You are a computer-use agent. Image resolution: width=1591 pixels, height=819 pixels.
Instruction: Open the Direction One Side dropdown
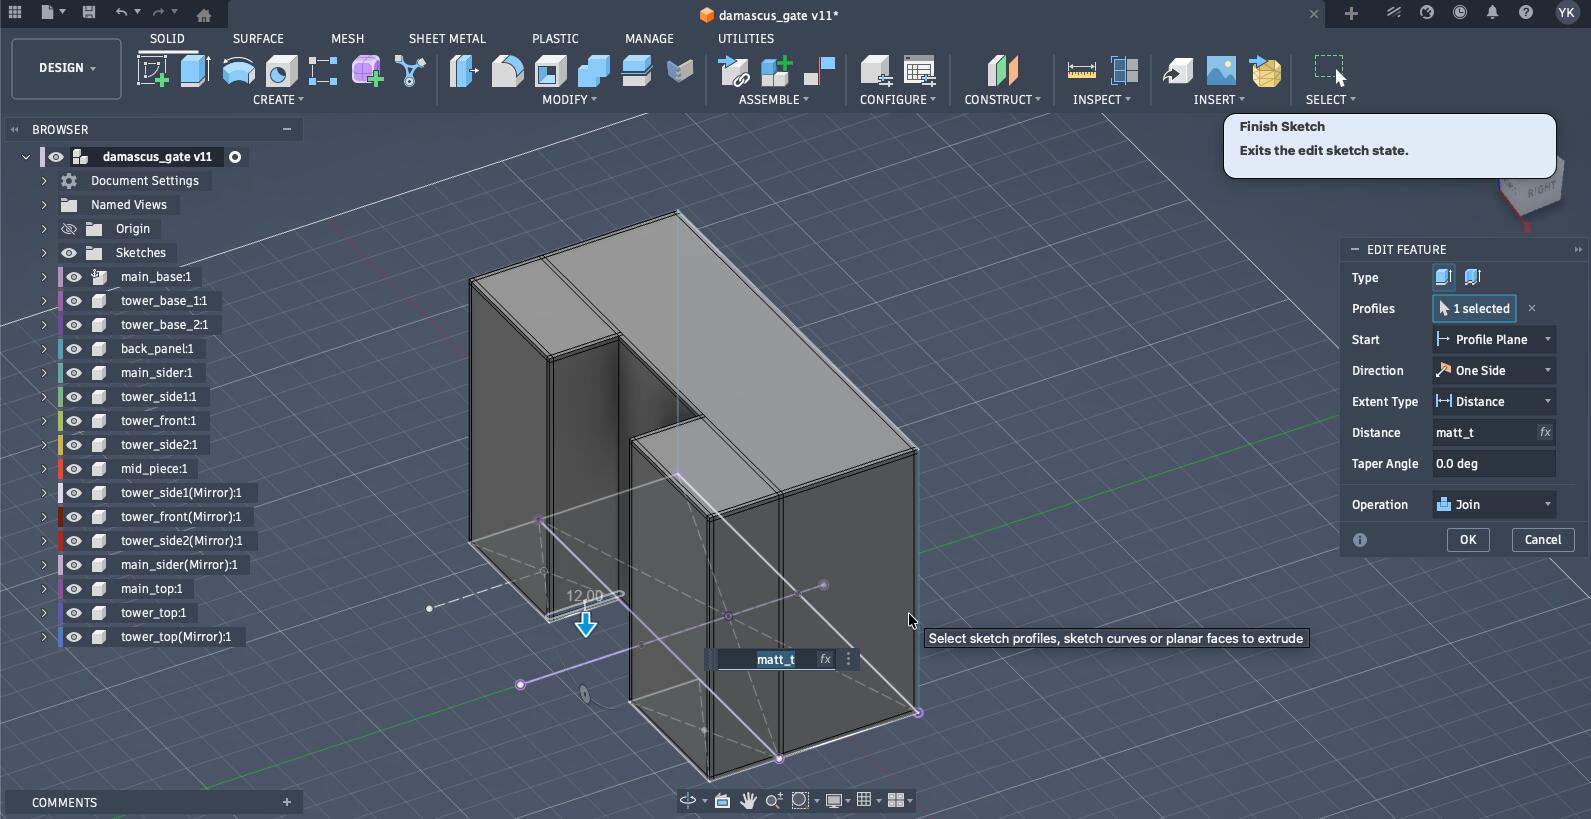click(1493, 371)
